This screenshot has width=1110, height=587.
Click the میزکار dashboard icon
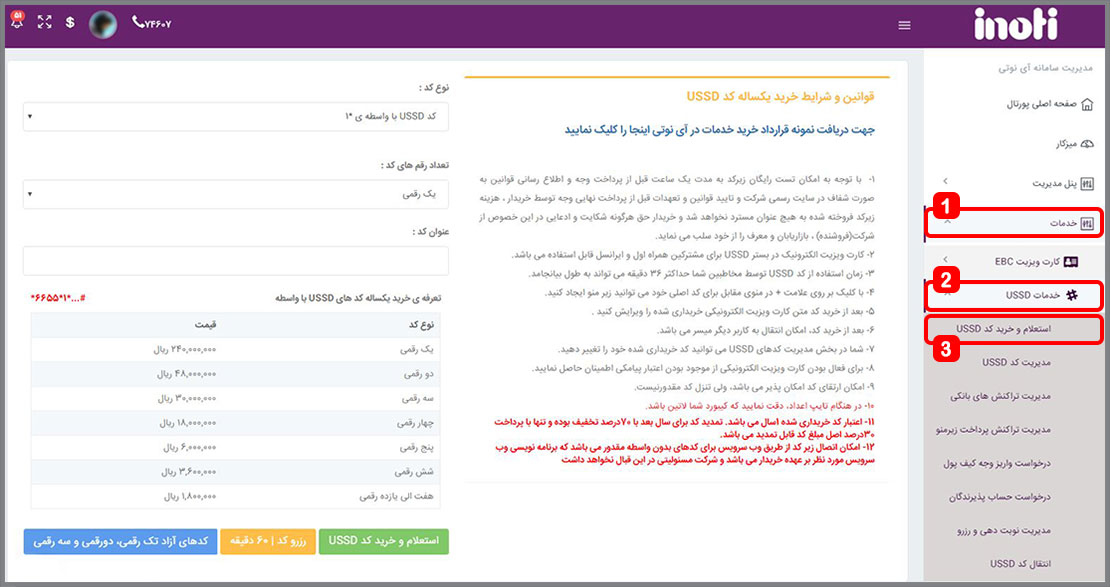[x=1087, y=144]
